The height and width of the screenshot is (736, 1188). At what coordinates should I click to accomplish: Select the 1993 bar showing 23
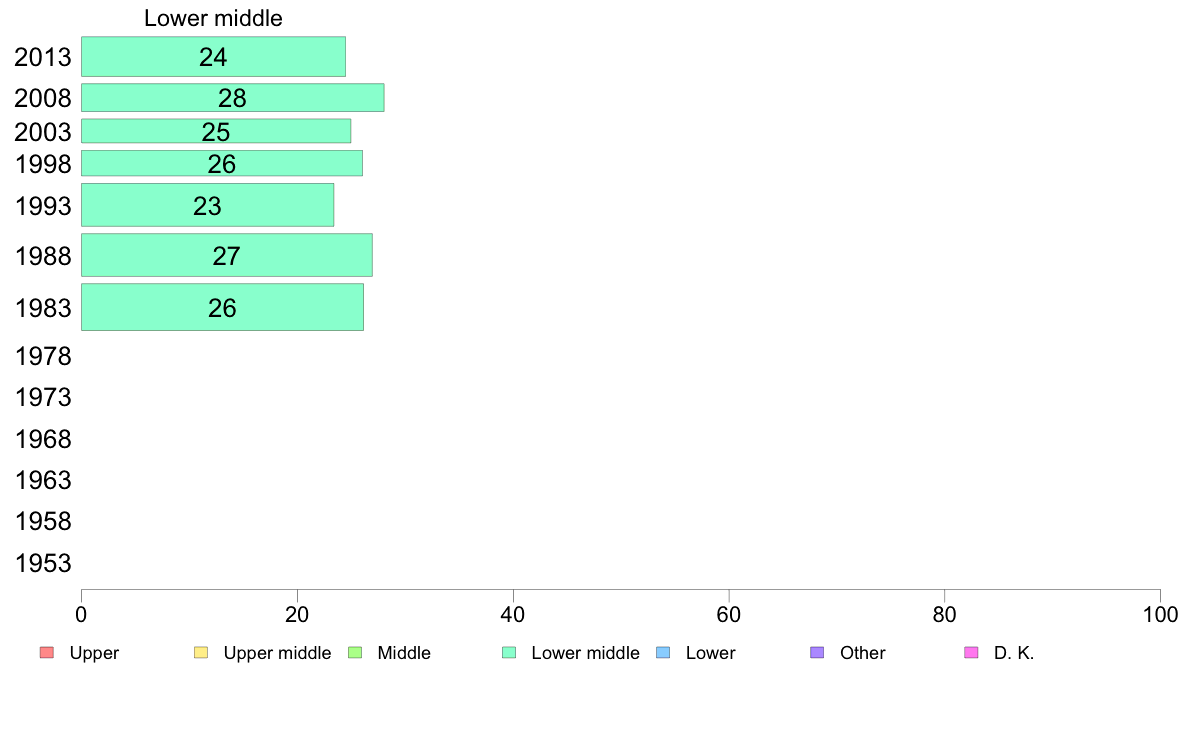(208, 205)
